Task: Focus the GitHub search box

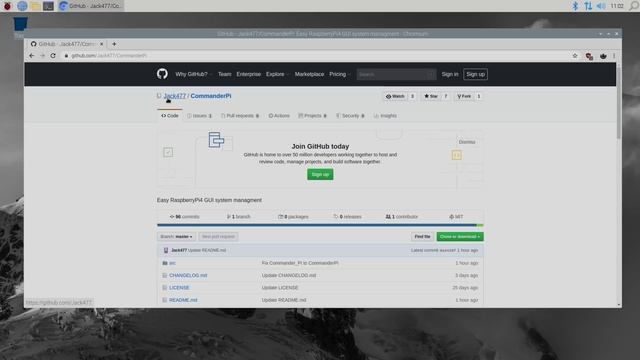Action: coord(396,74)
